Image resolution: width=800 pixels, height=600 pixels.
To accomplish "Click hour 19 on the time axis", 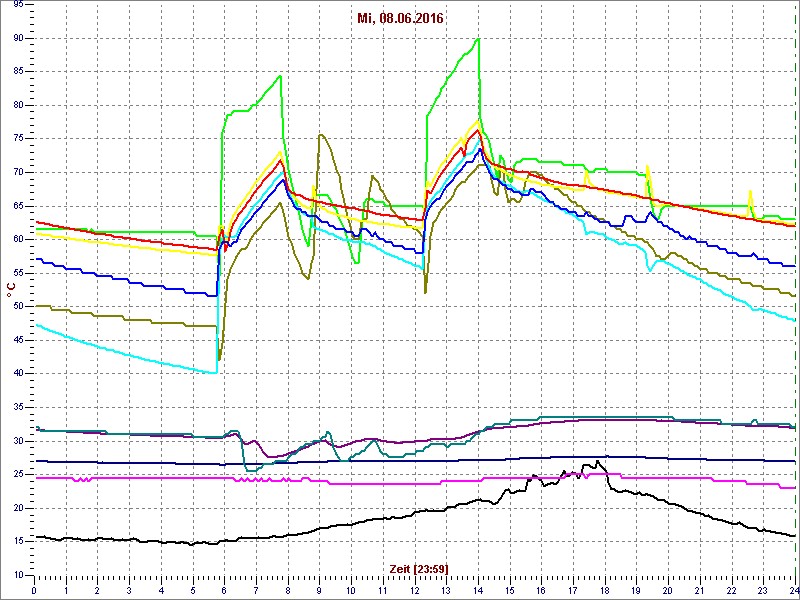I will [x=636, y=591].
